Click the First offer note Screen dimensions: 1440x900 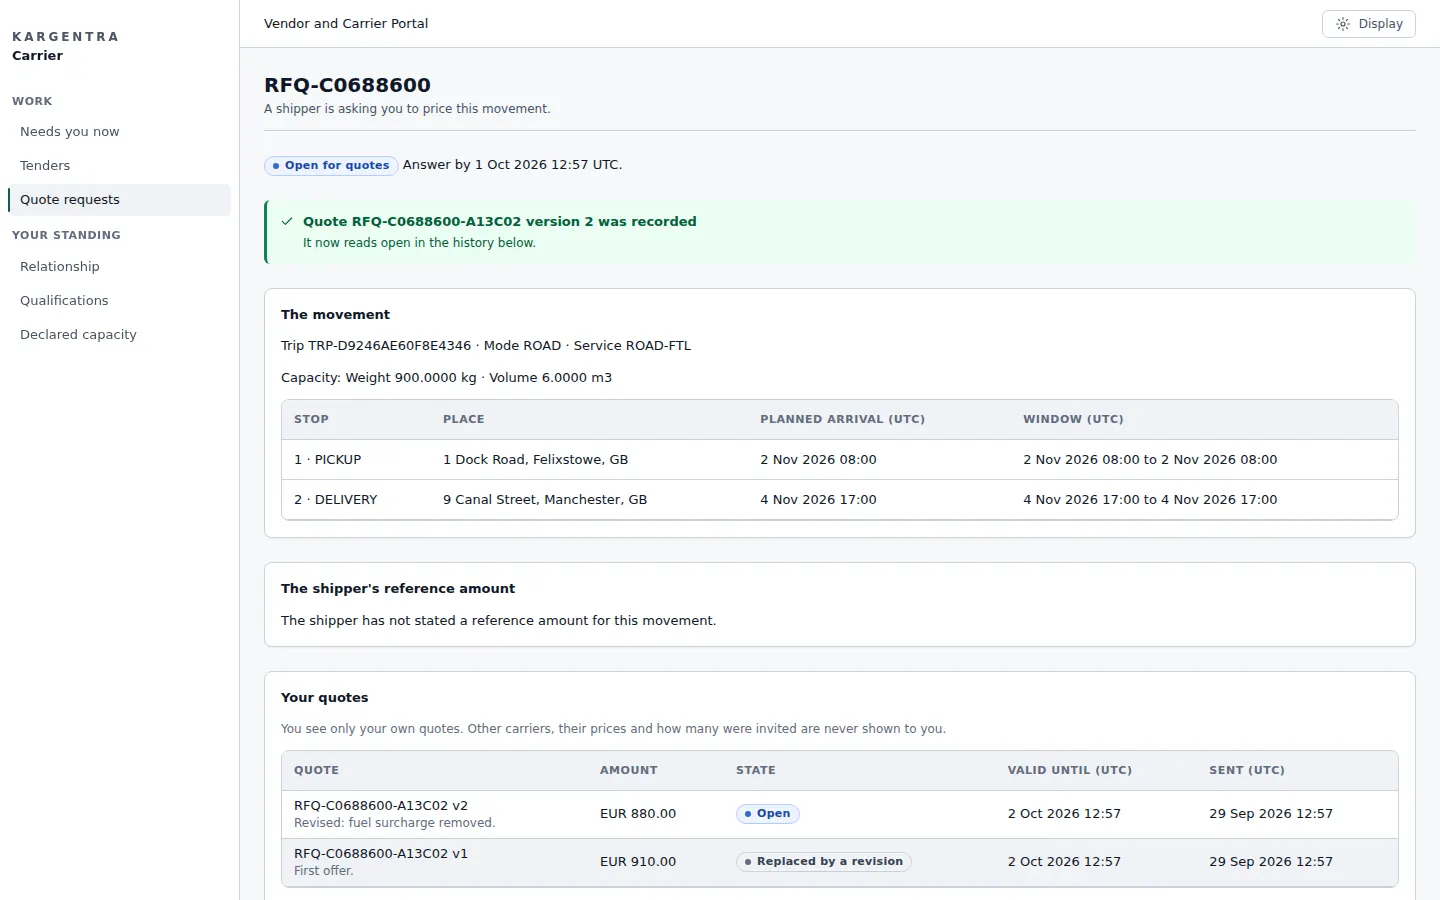[323, 871]
